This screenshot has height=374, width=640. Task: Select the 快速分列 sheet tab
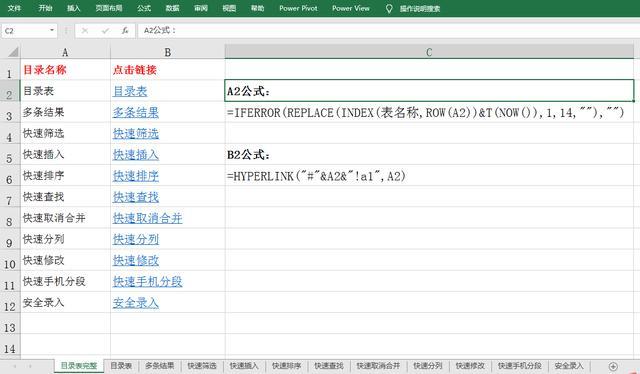coord(427,366)
